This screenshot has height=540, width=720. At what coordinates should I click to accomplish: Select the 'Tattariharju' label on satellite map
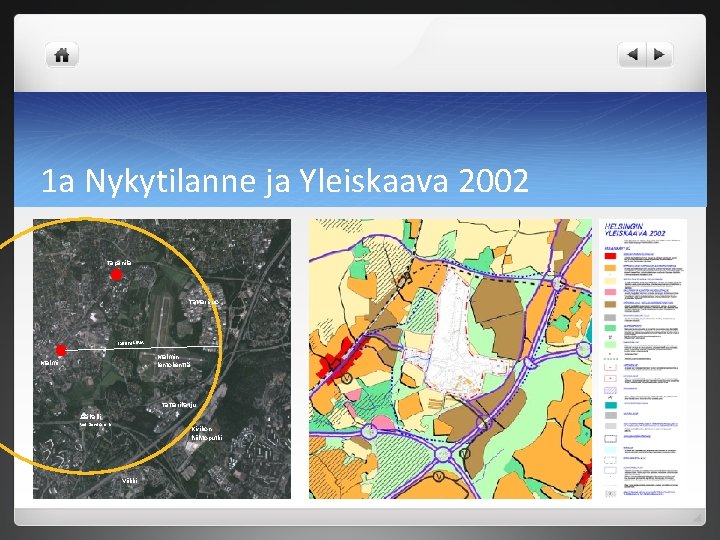coord(179,405)
